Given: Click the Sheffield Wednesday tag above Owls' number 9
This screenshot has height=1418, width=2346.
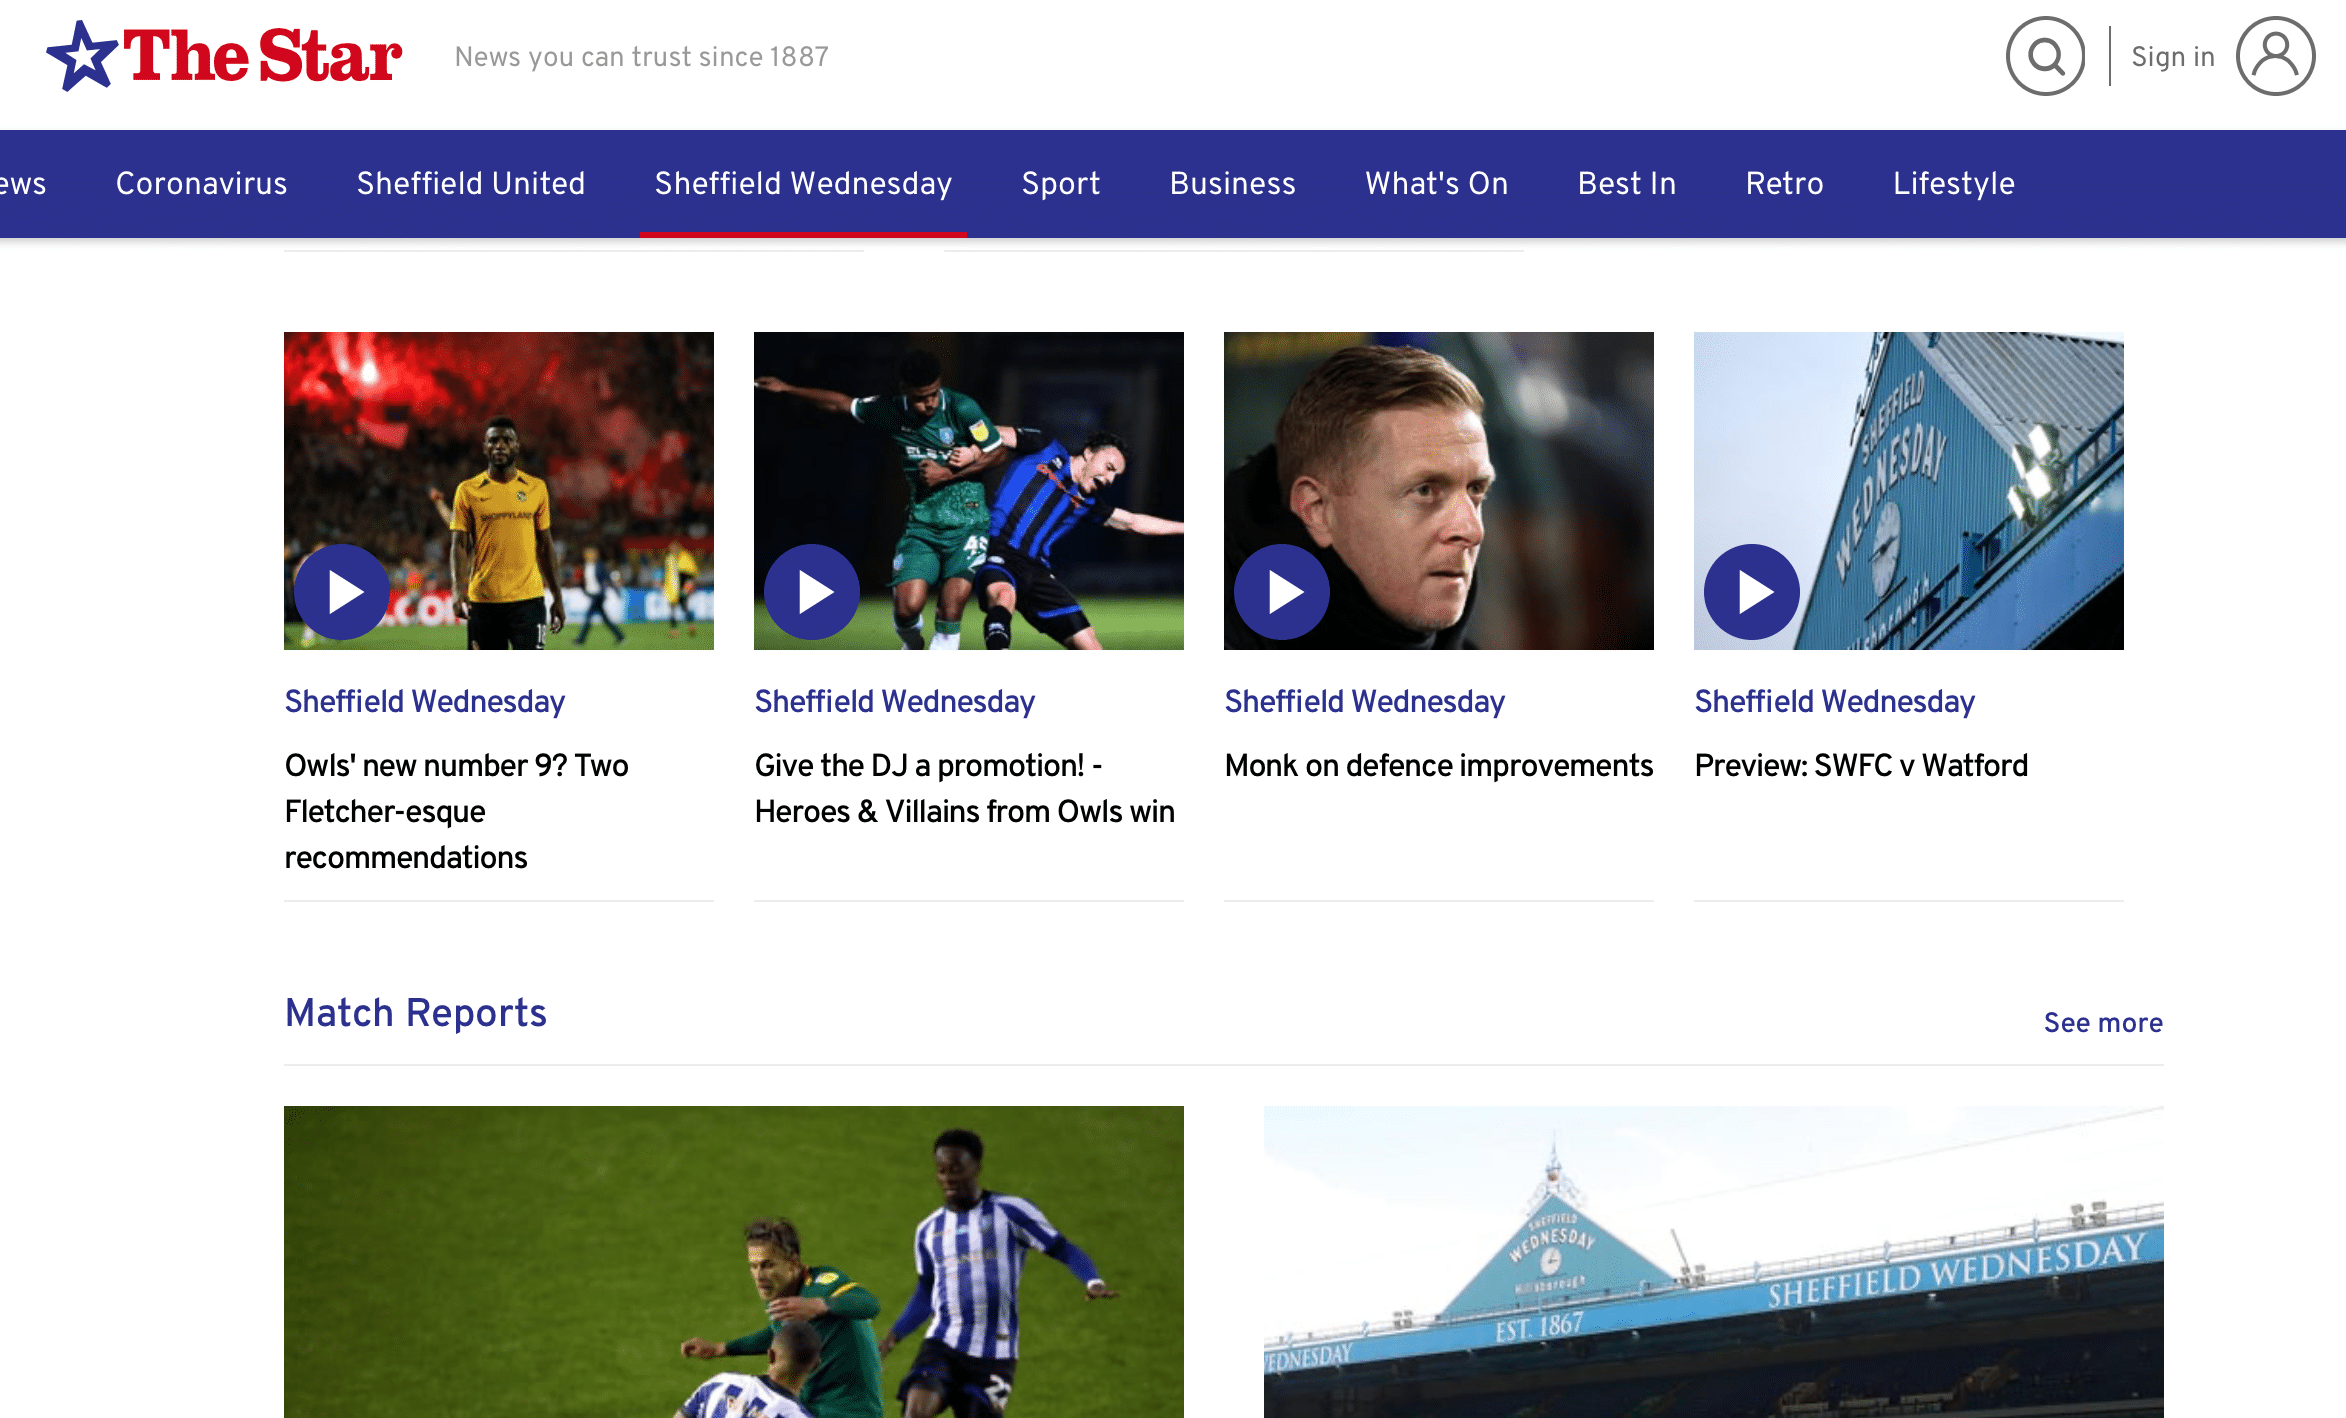Looking at the screenshot, I should 425,702.
